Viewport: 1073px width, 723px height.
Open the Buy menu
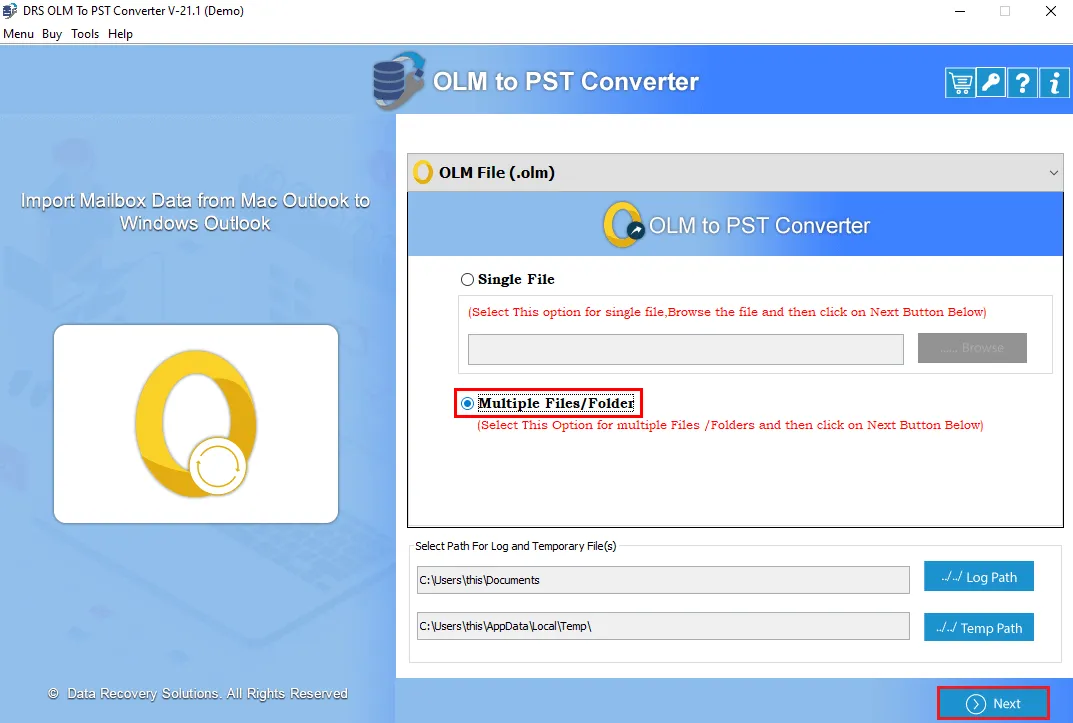(52, 34)
